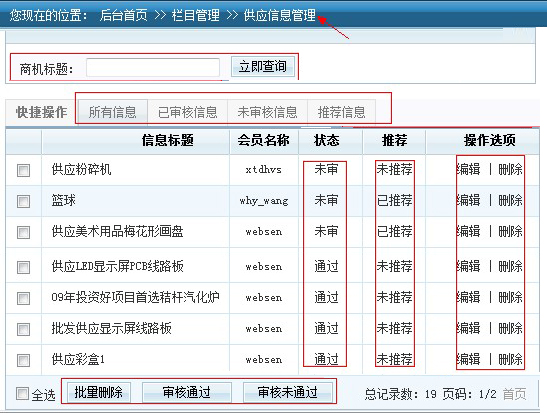Click 编辑 for the 篮球 row
547x413 pixels.
coord(469,200)
